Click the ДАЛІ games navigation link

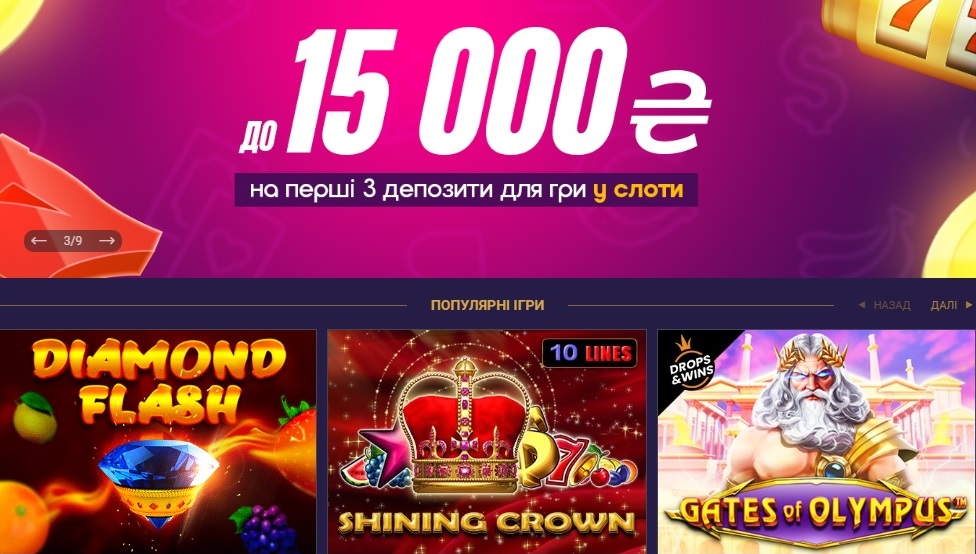coord(944,305)
